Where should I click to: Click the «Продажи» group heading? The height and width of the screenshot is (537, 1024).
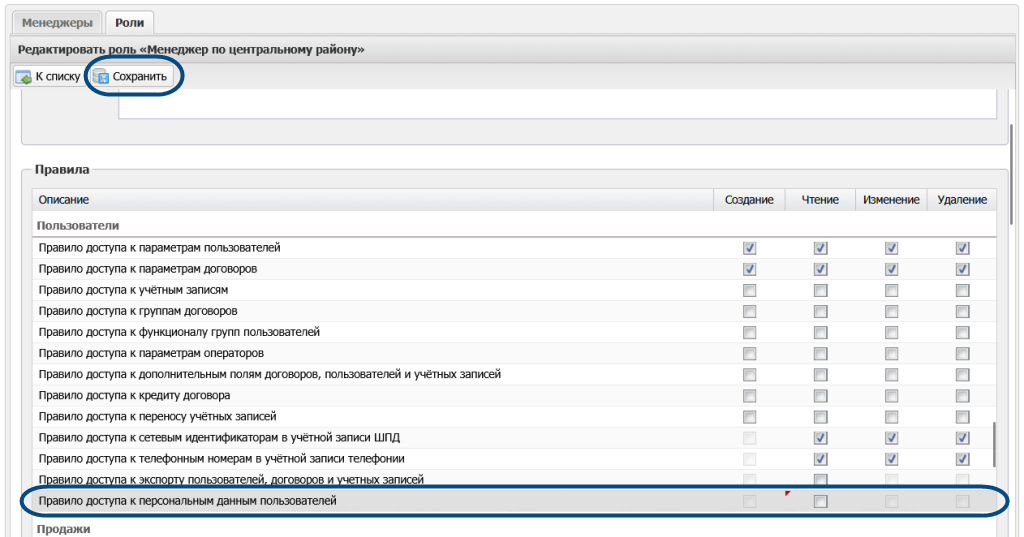pyautogui.click(x=63, y=528)
